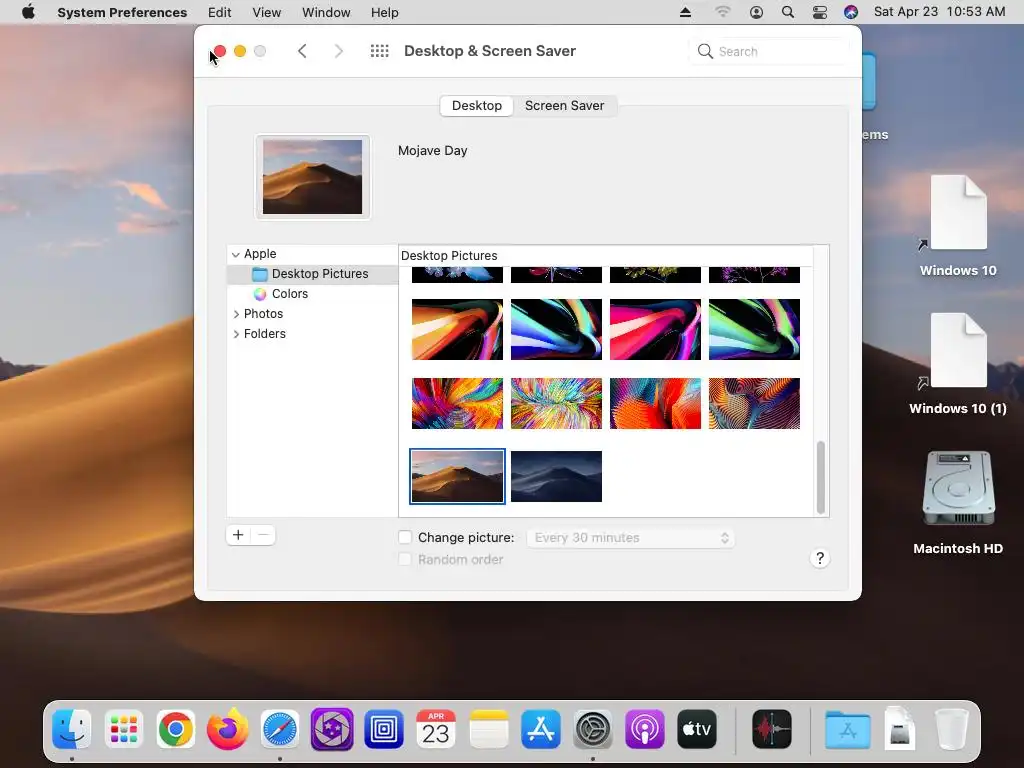Image resolution: width=1024 pixels, height=768 pixels.
Task: Click the current wallpaper preview image
Action: coord(312,177)
